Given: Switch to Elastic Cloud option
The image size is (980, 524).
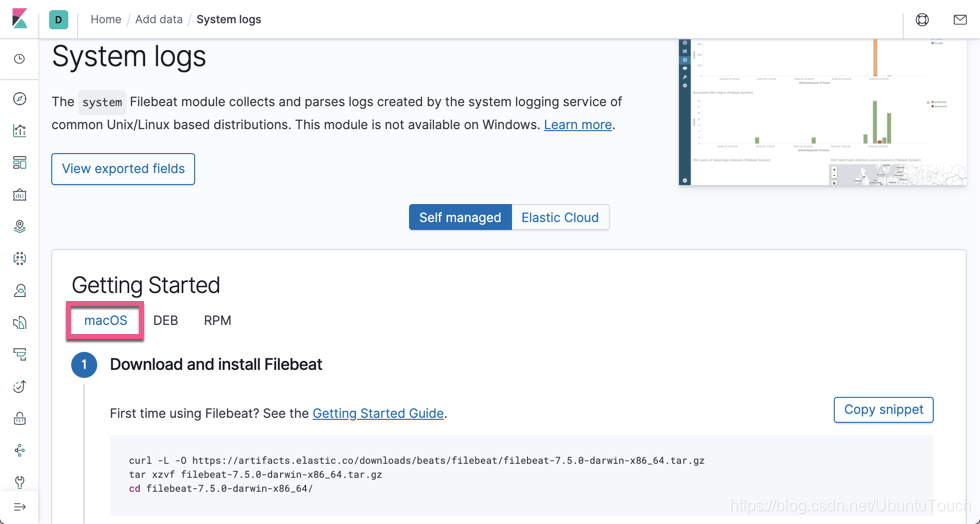Looking at the screenshot, I should [x=560, y=217].
